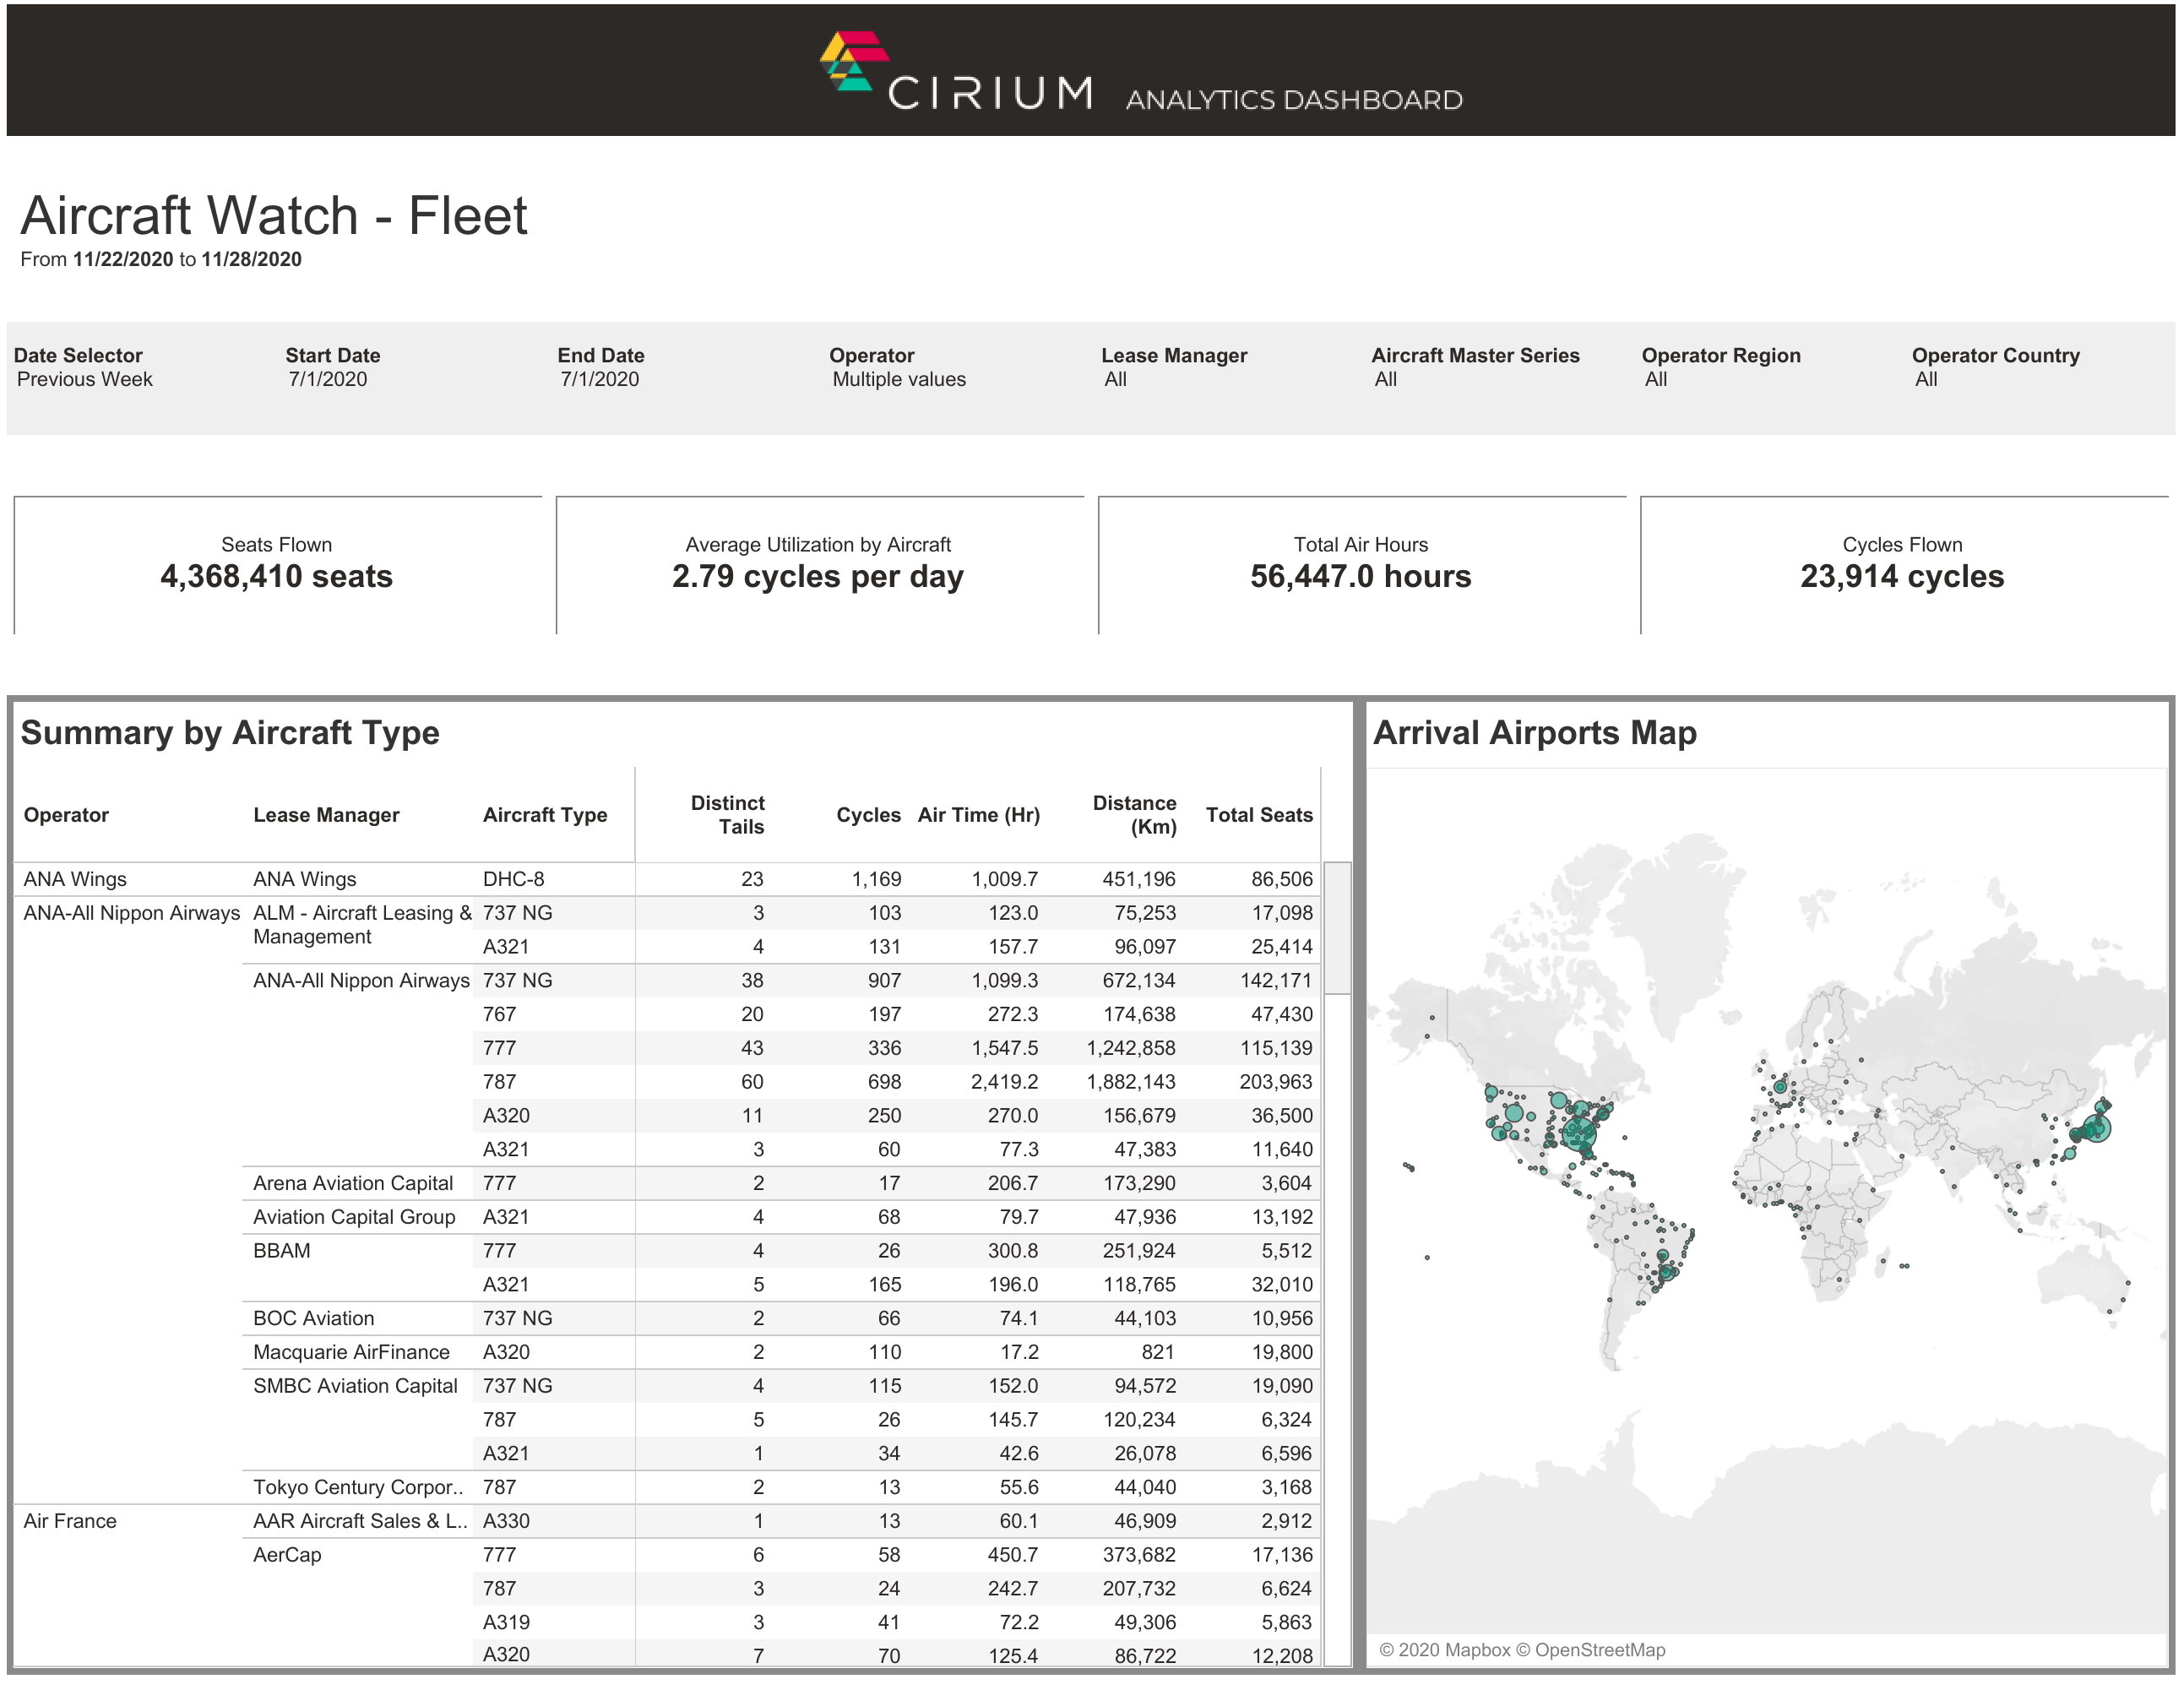Click the Air Time (Hr) column header
2184x1701 pixels.
pyautogui.click(x=979, y=815)
